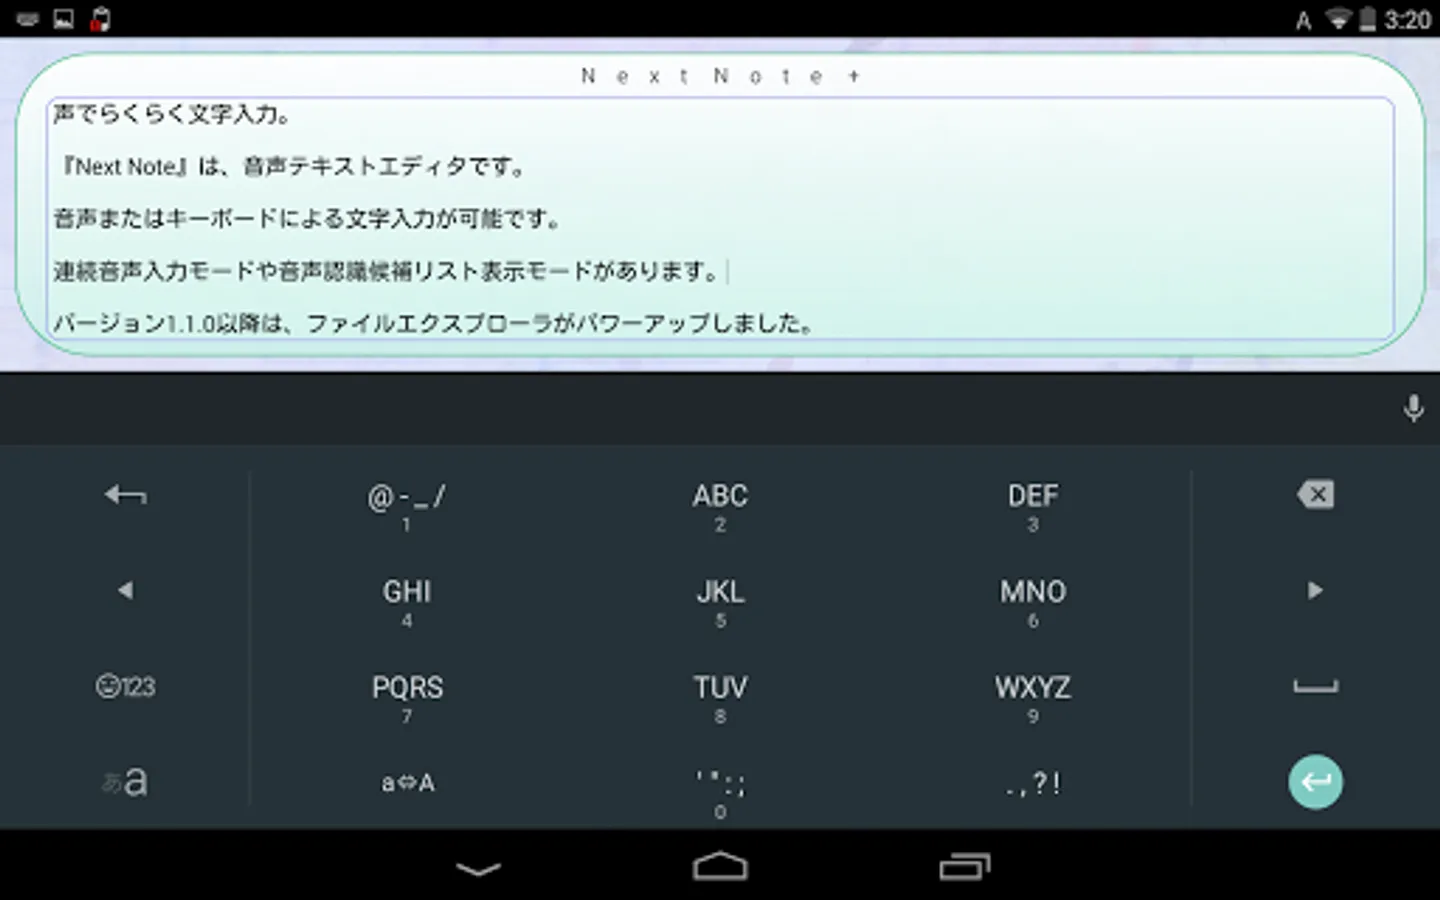Tap the line 声でらくらく文字入力。
Image resolution: width=1440 pixels, height=900 pixels.
[x=172, y=114]
